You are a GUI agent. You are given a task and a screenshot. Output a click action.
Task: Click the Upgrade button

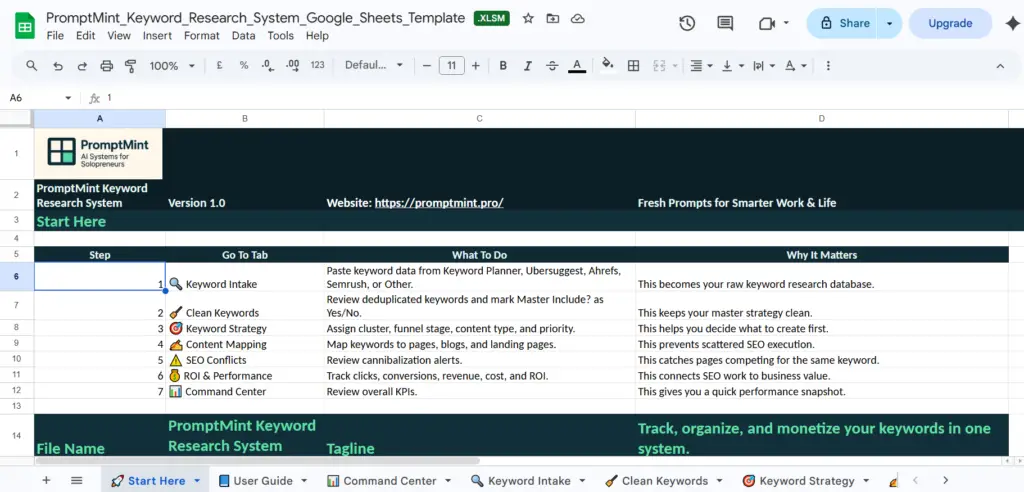pyautogui.click(x=950, y=24)
